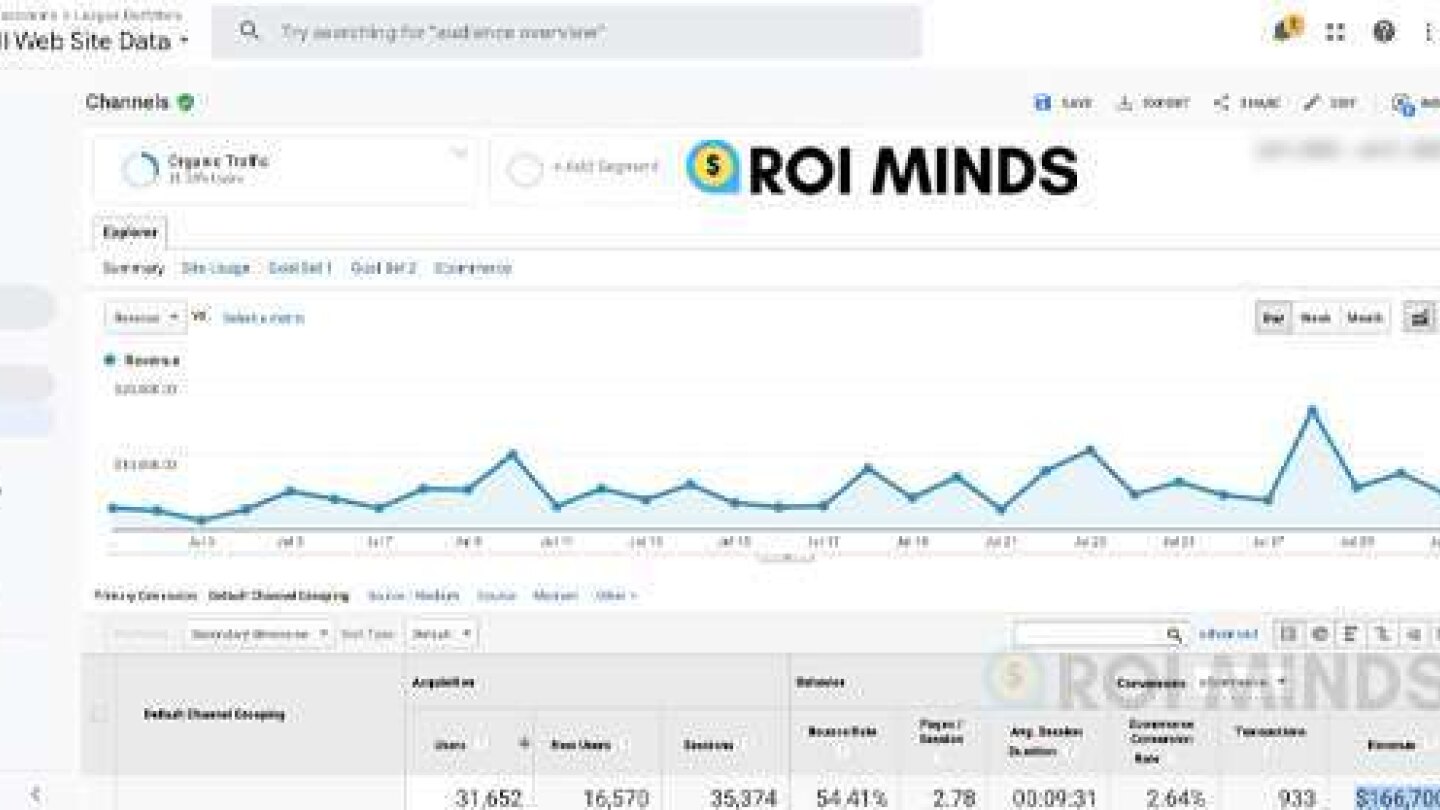Switch to the Summary view
This screenshot has height=810, width=1440.
coord(133,268)
